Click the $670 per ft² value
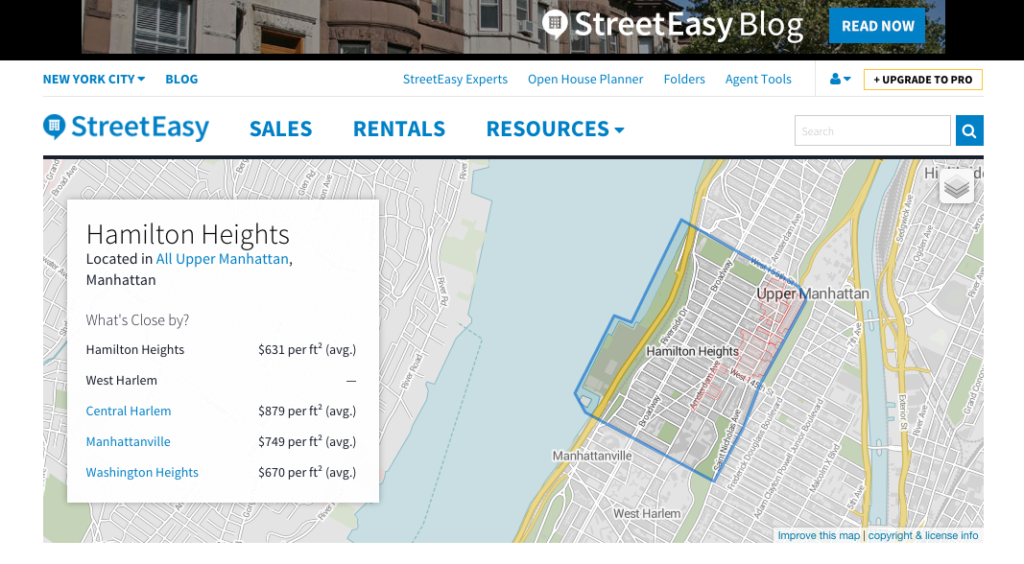 [x=307, y=472]
